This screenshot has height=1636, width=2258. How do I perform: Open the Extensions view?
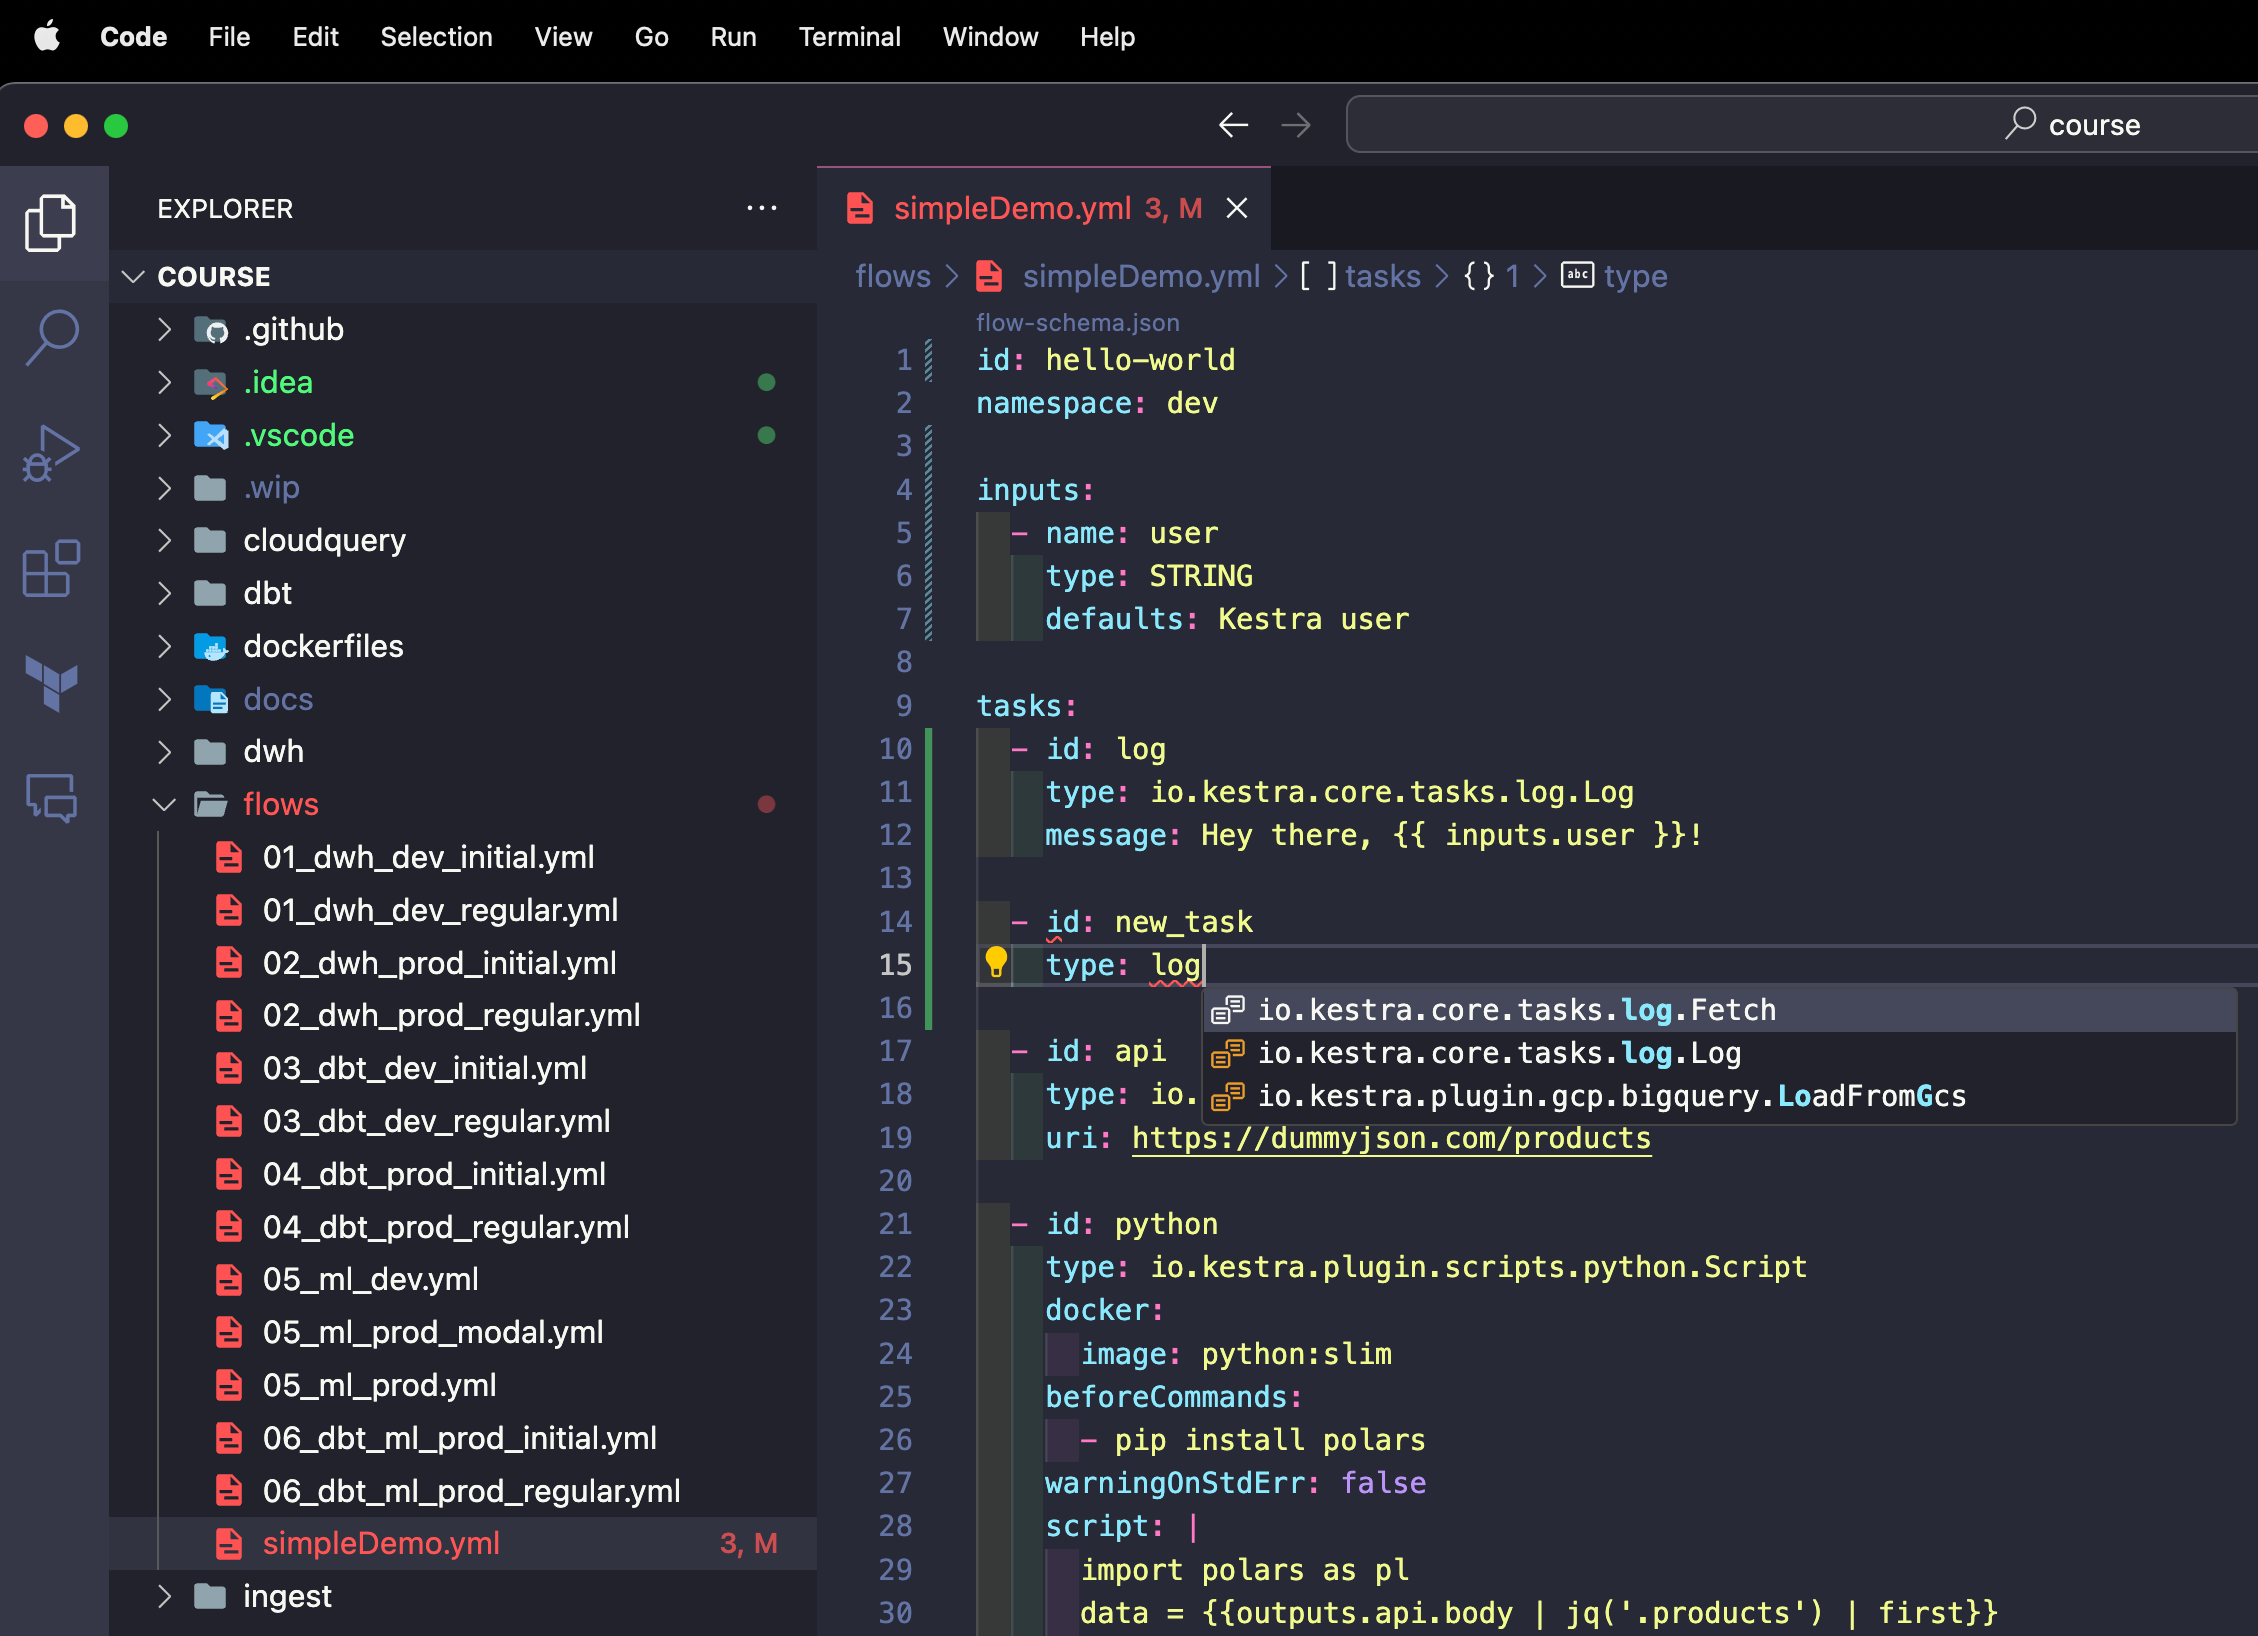click(x=51, y=568)
